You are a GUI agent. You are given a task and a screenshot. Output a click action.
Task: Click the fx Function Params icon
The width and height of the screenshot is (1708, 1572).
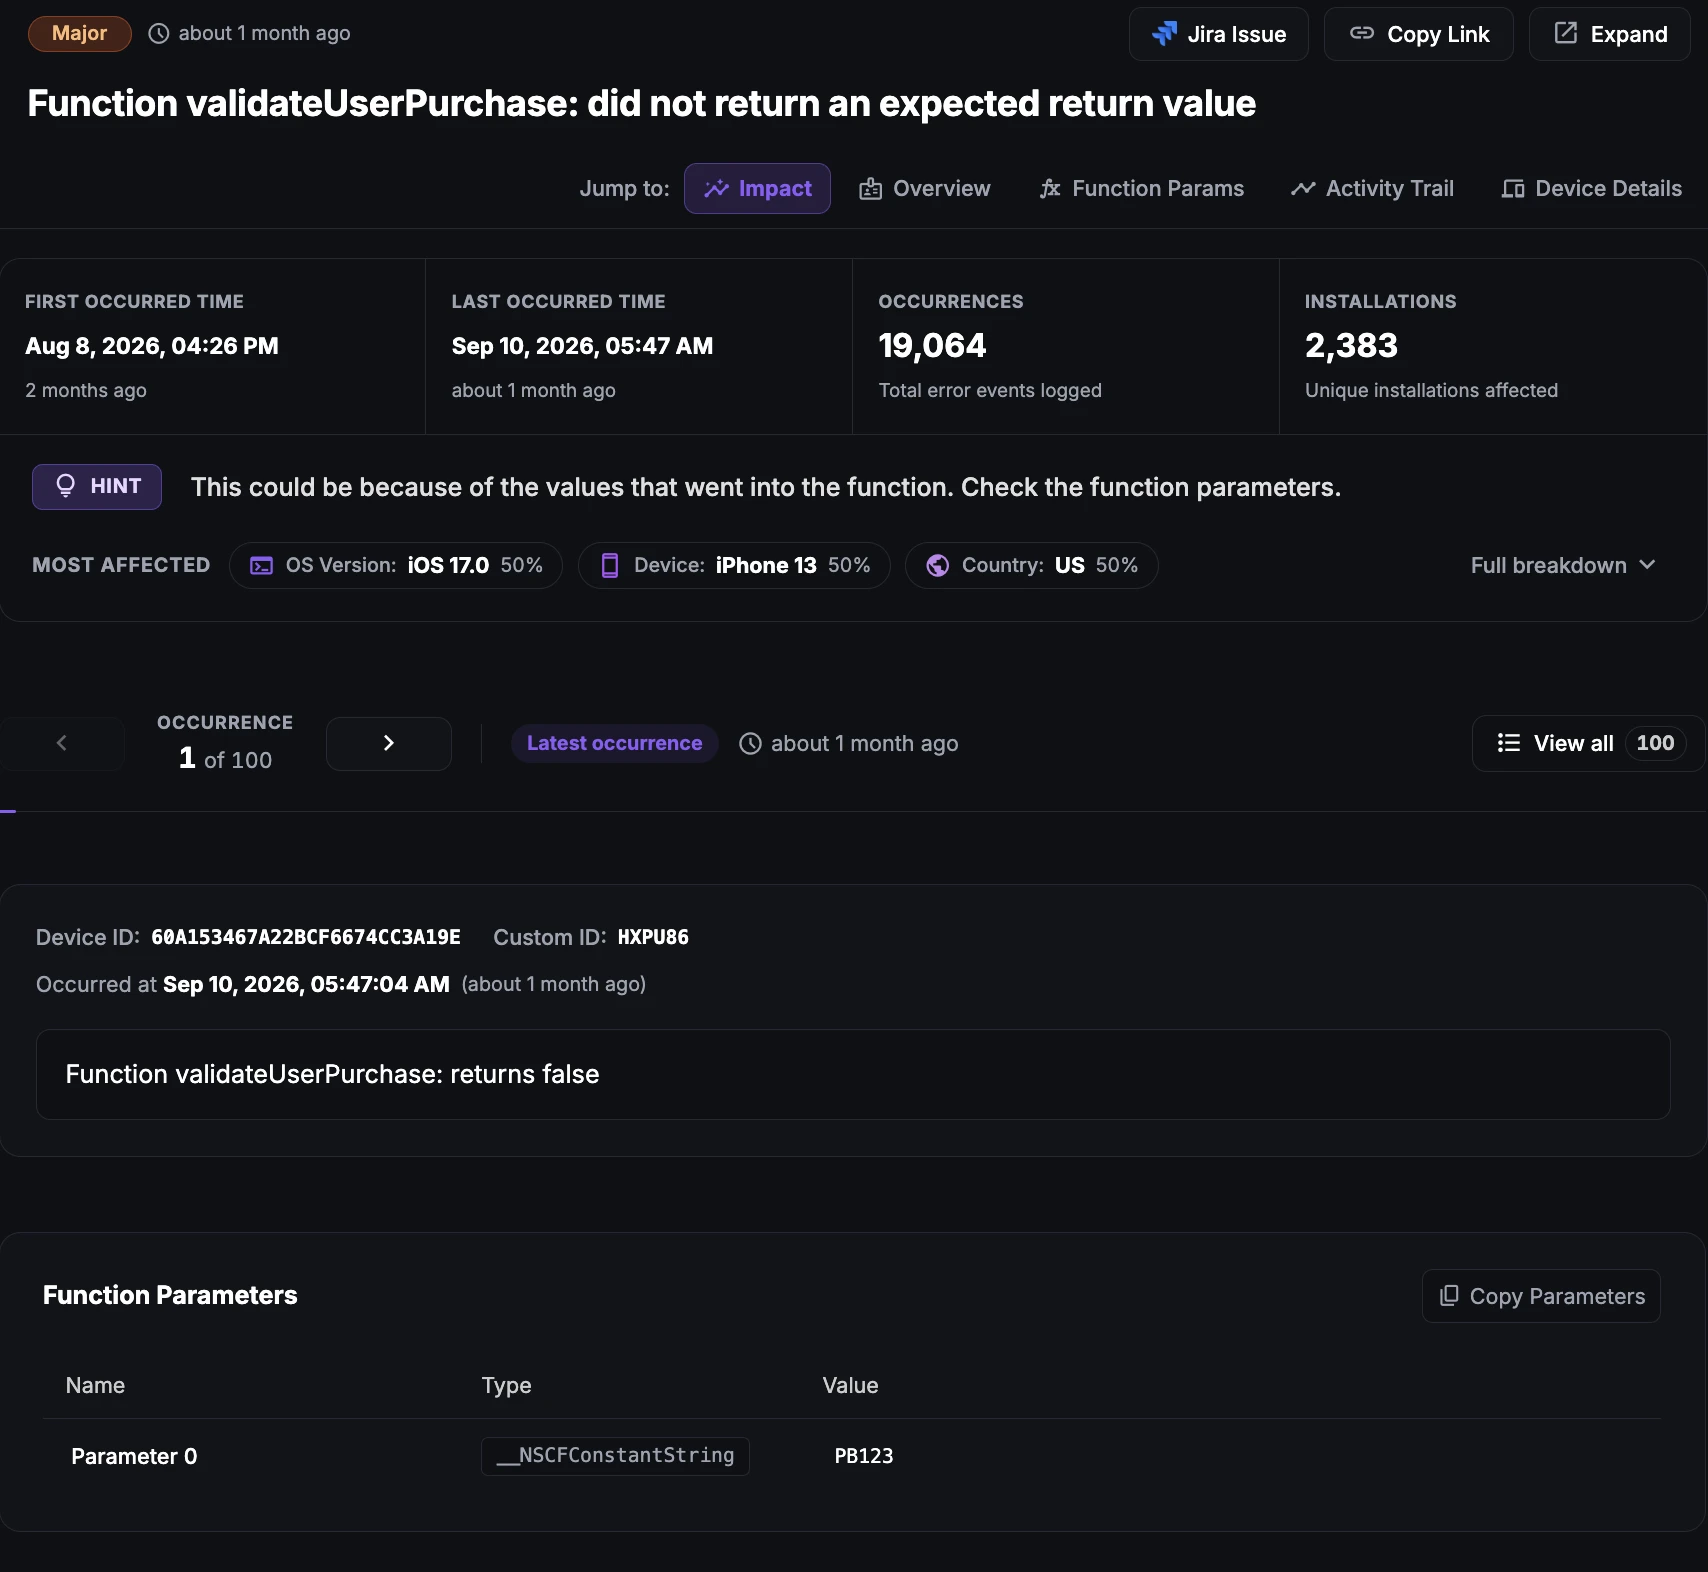[1050, 189]
